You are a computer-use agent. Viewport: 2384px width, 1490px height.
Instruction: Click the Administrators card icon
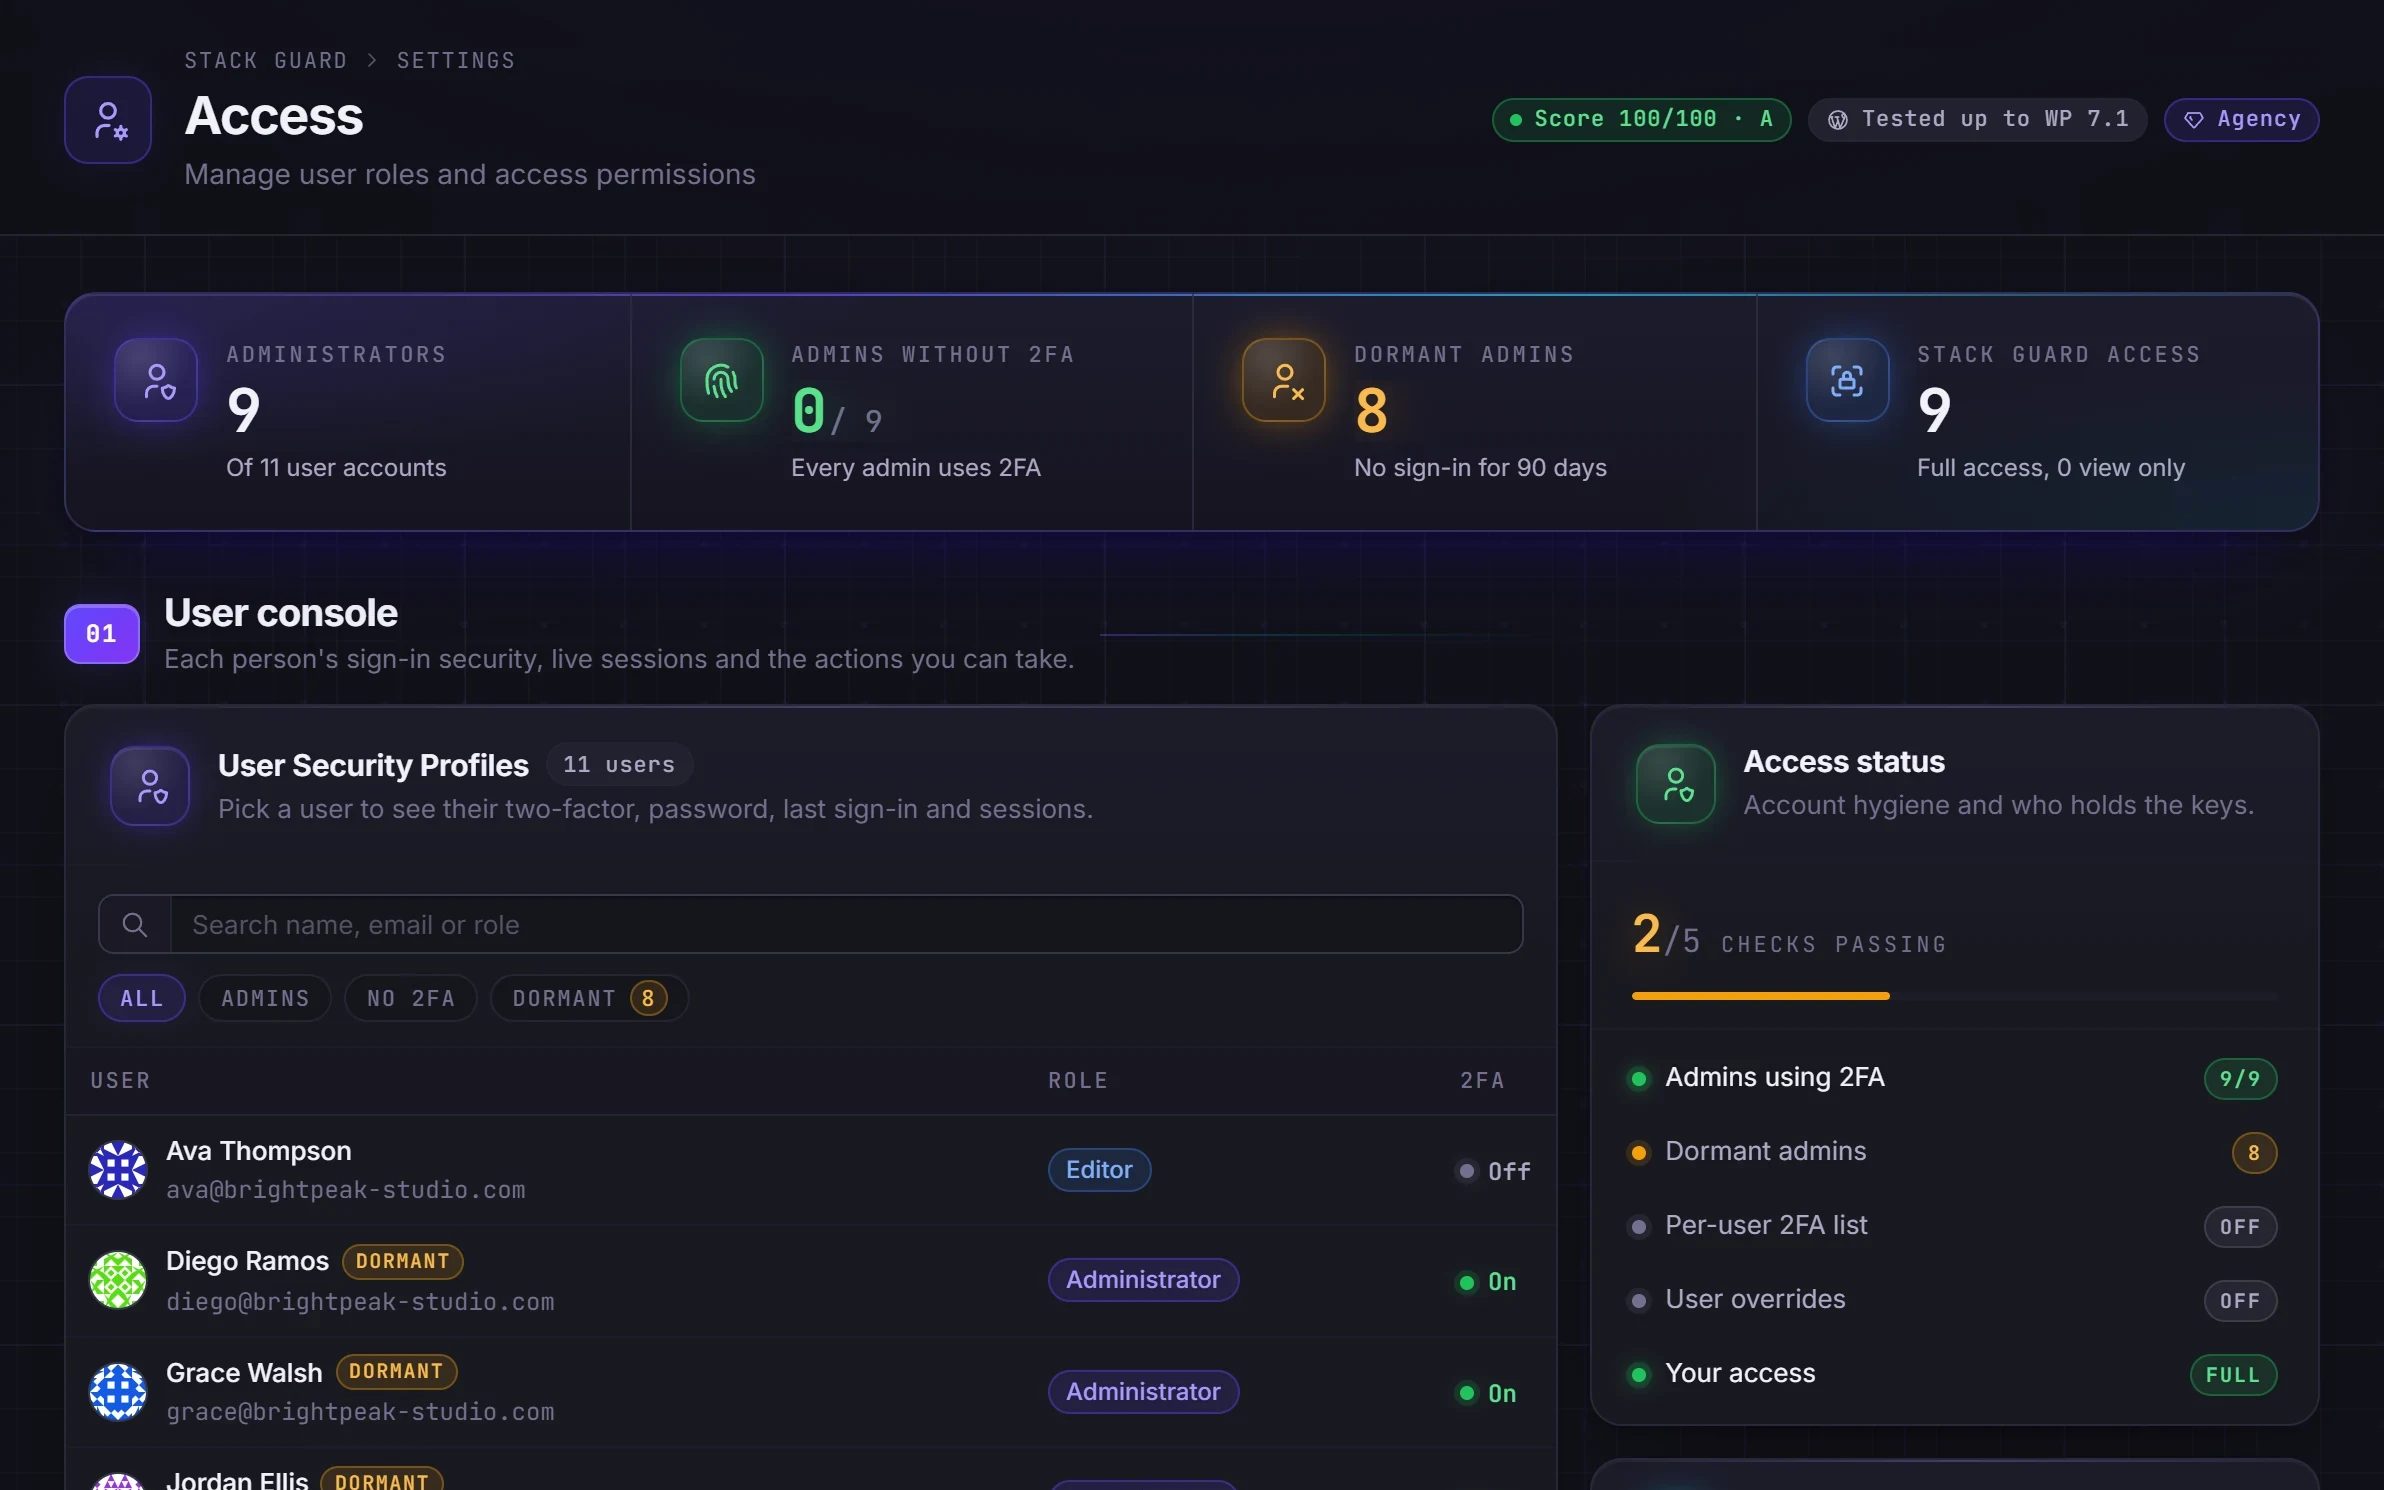coord(156,380)
